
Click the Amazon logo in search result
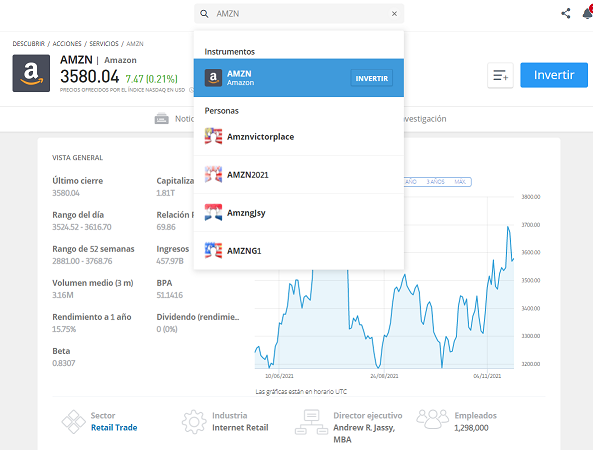click(213, 78)
